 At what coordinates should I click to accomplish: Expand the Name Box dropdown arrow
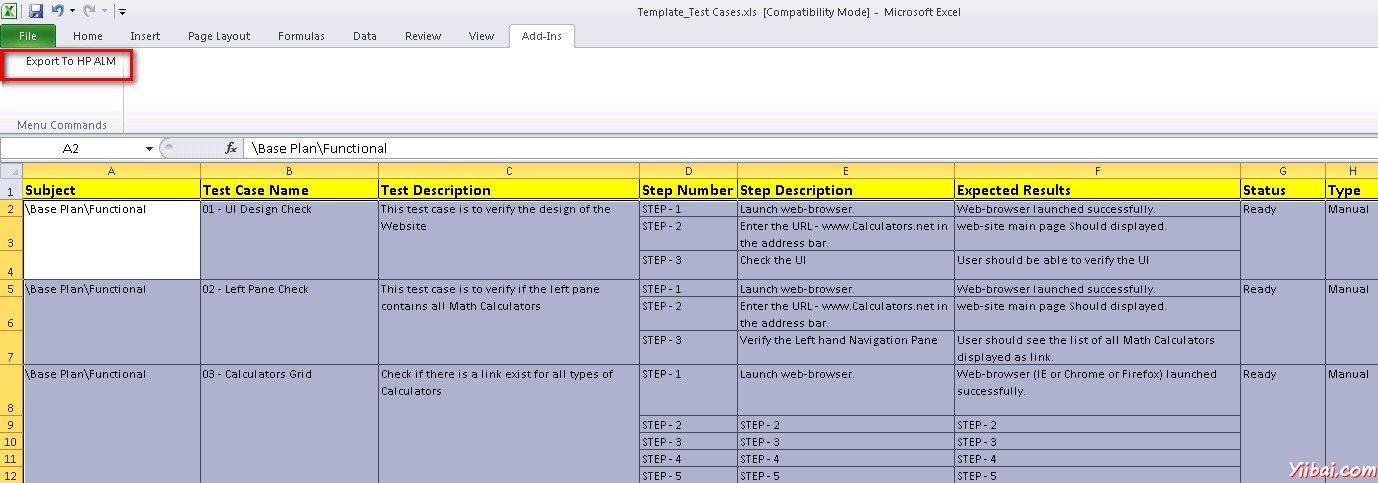point(150,148)
